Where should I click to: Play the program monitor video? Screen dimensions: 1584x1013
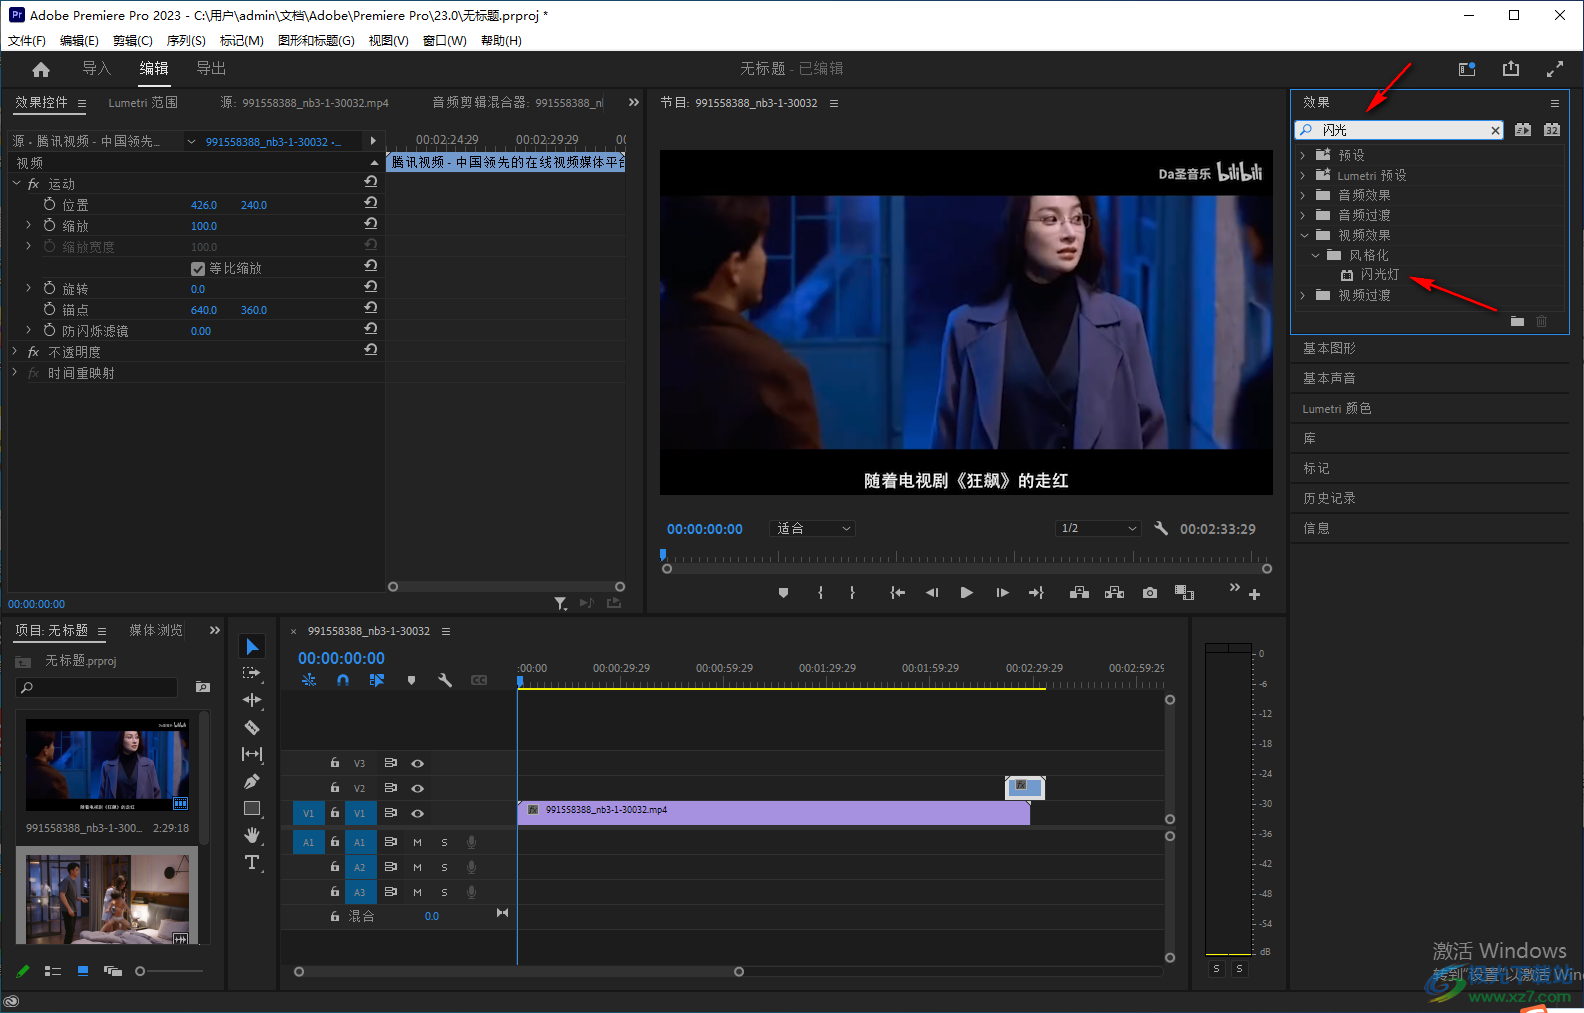pyautogui.click(x=966, y=593)
